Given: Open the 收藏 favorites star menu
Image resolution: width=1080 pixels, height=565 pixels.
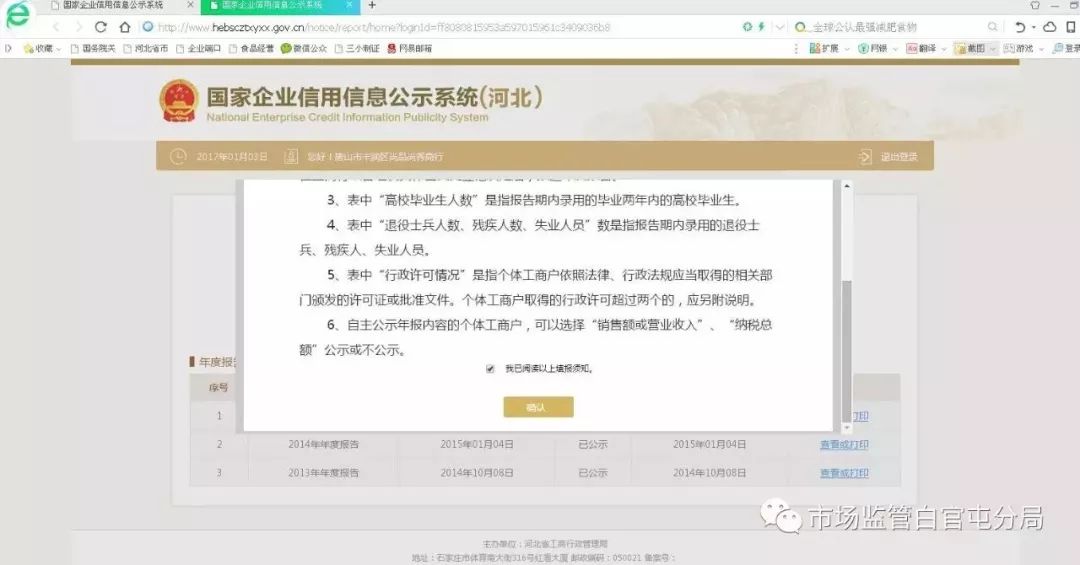Looking at the screenshot, I should (x=38, y=48).
